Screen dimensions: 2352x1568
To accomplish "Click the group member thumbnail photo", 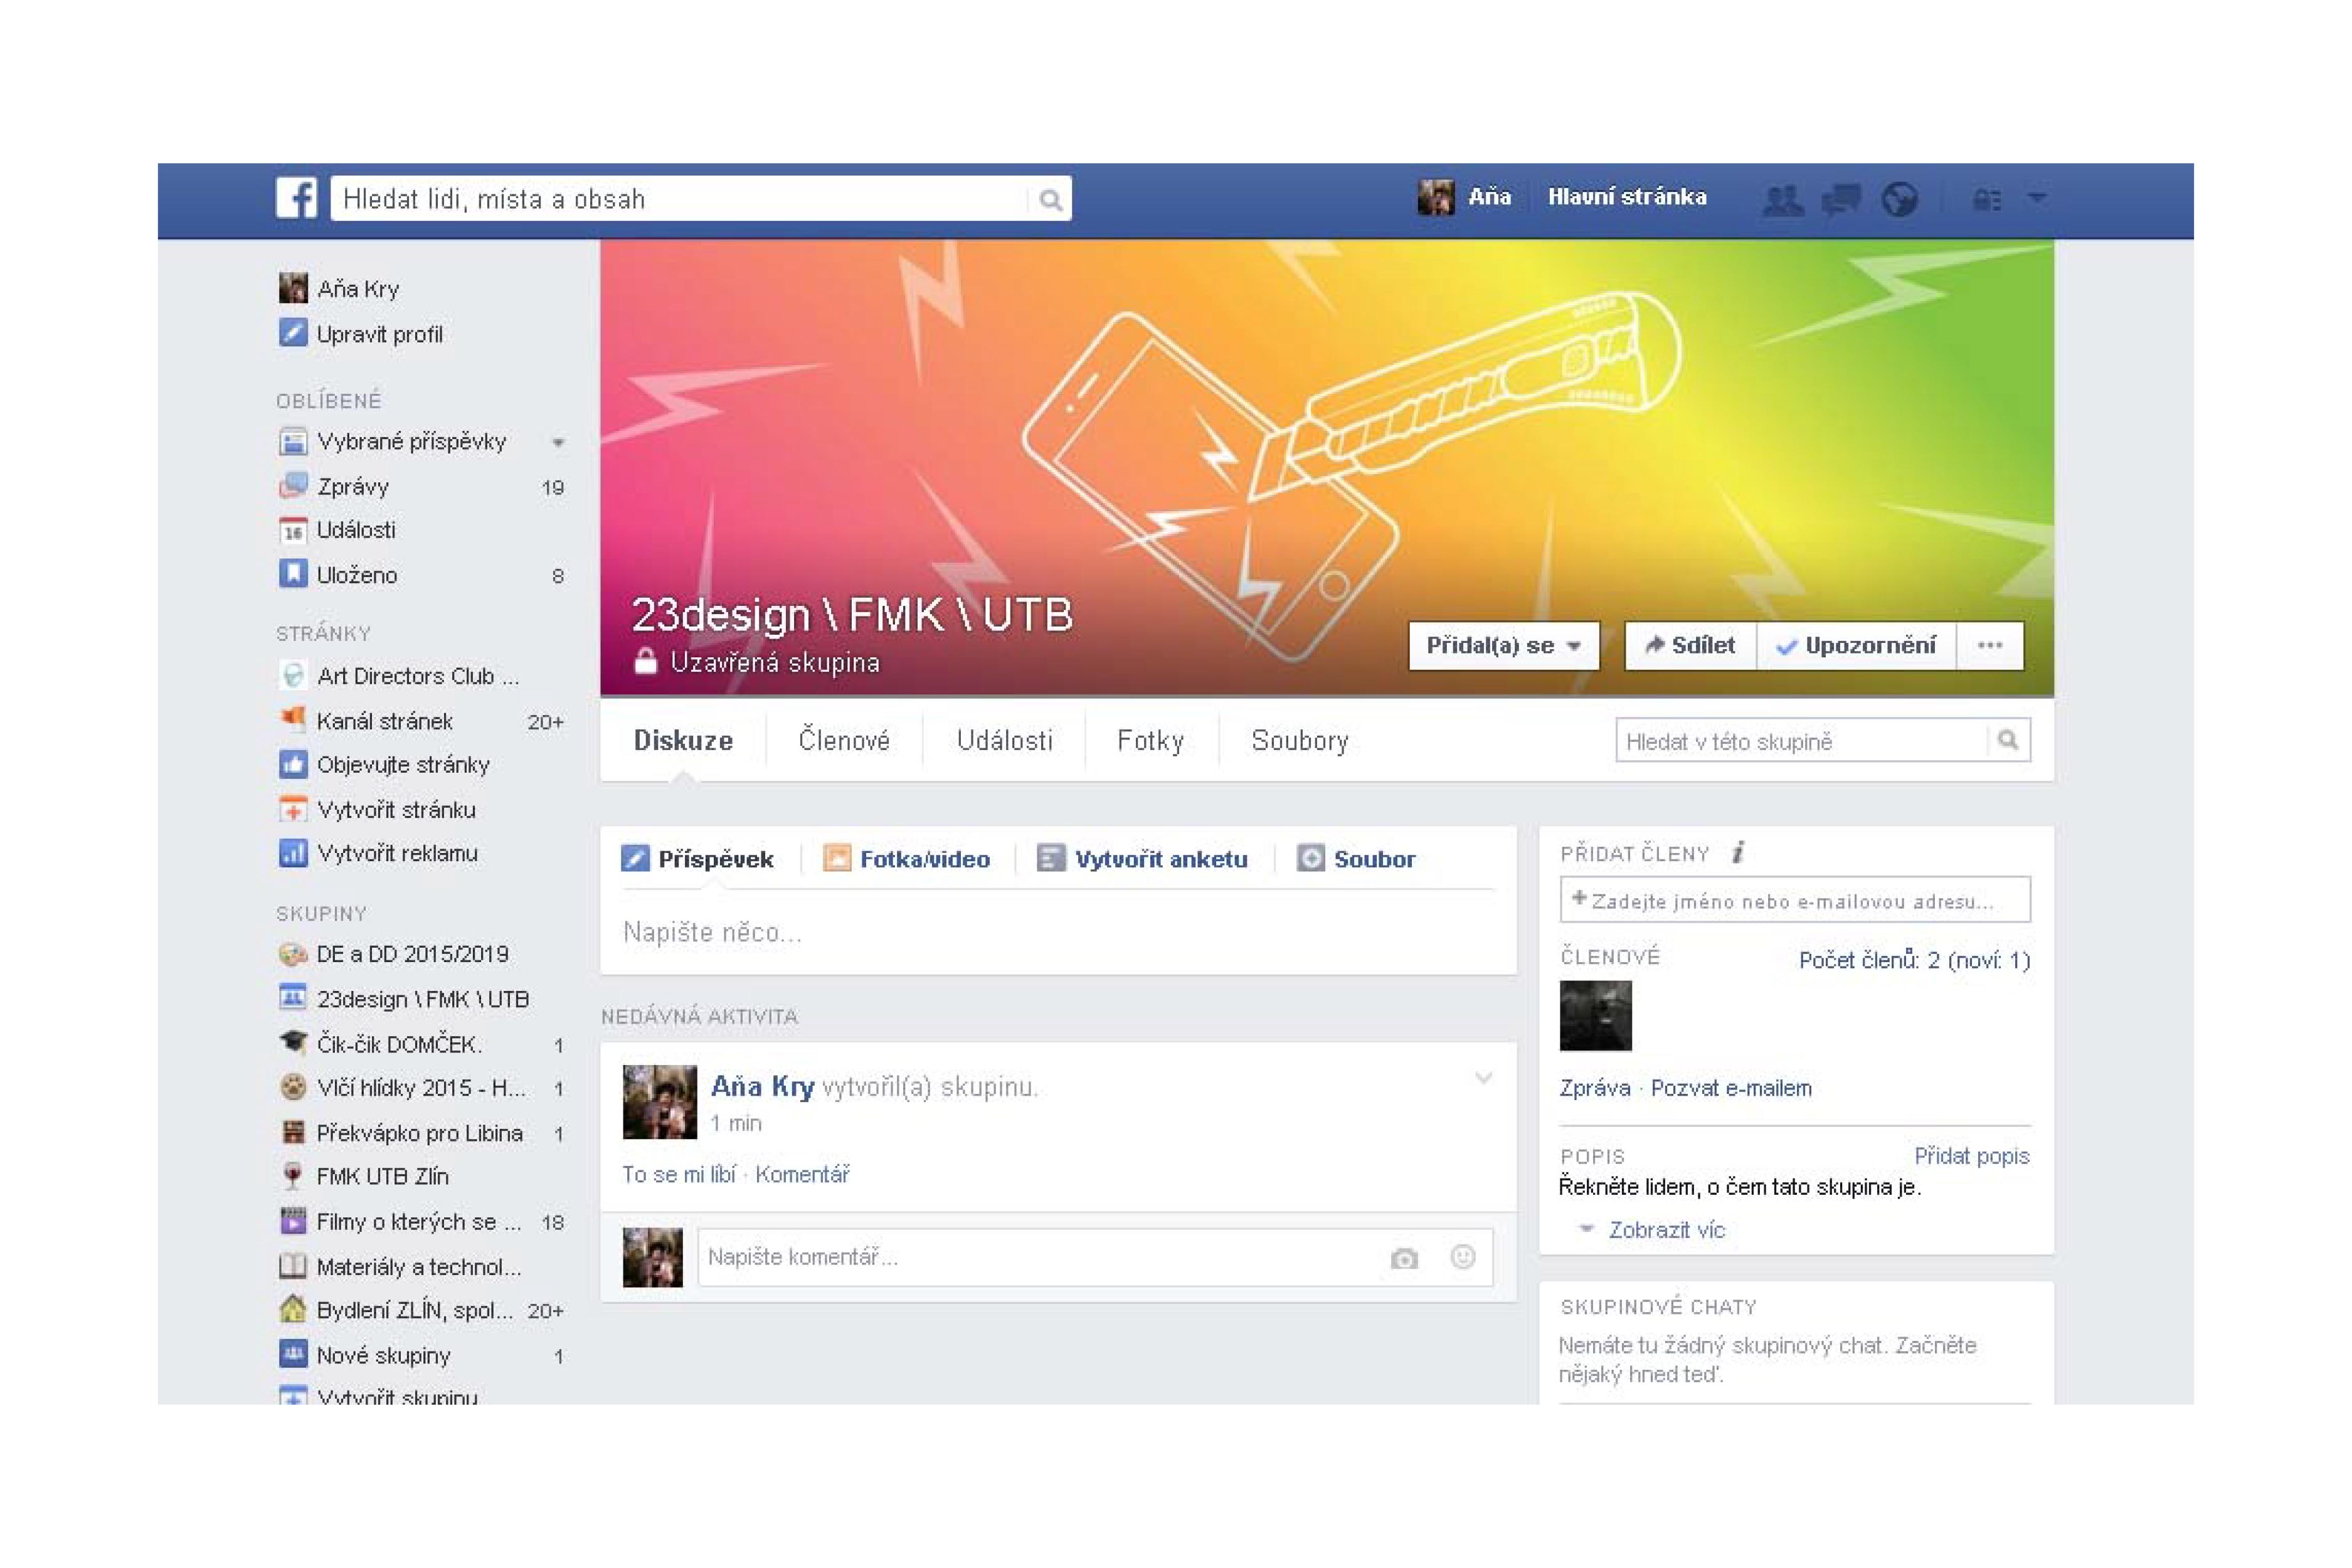I will coord(1595,1016).
